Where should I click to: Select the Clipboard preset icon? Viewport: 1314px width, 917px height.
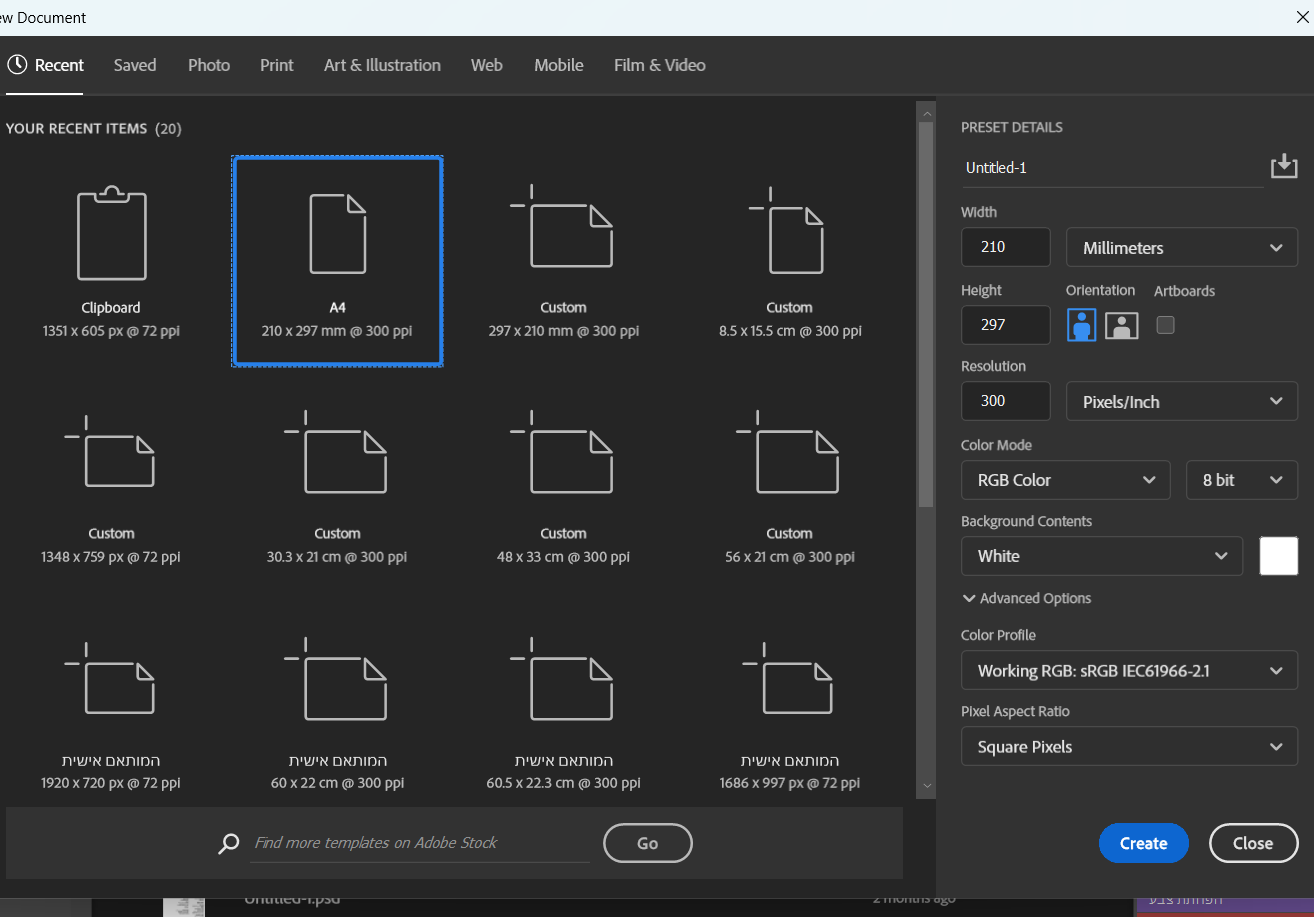point(112,234)
